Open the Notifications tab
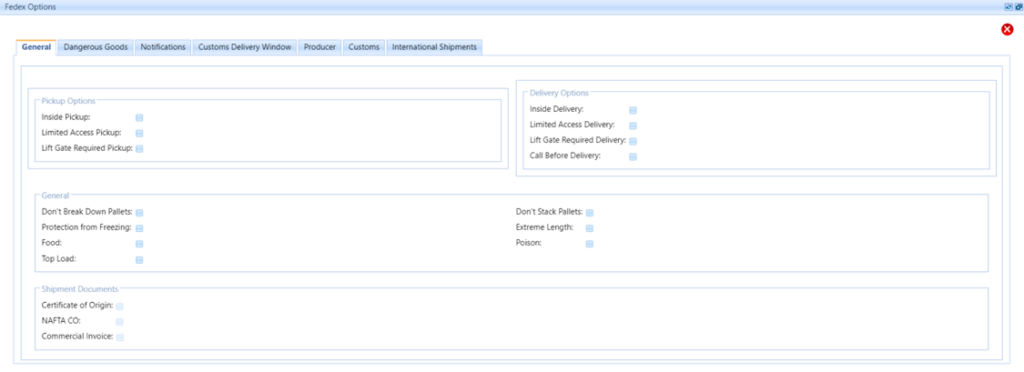Viewport: 1024px width, 372px height. [163, 47]
